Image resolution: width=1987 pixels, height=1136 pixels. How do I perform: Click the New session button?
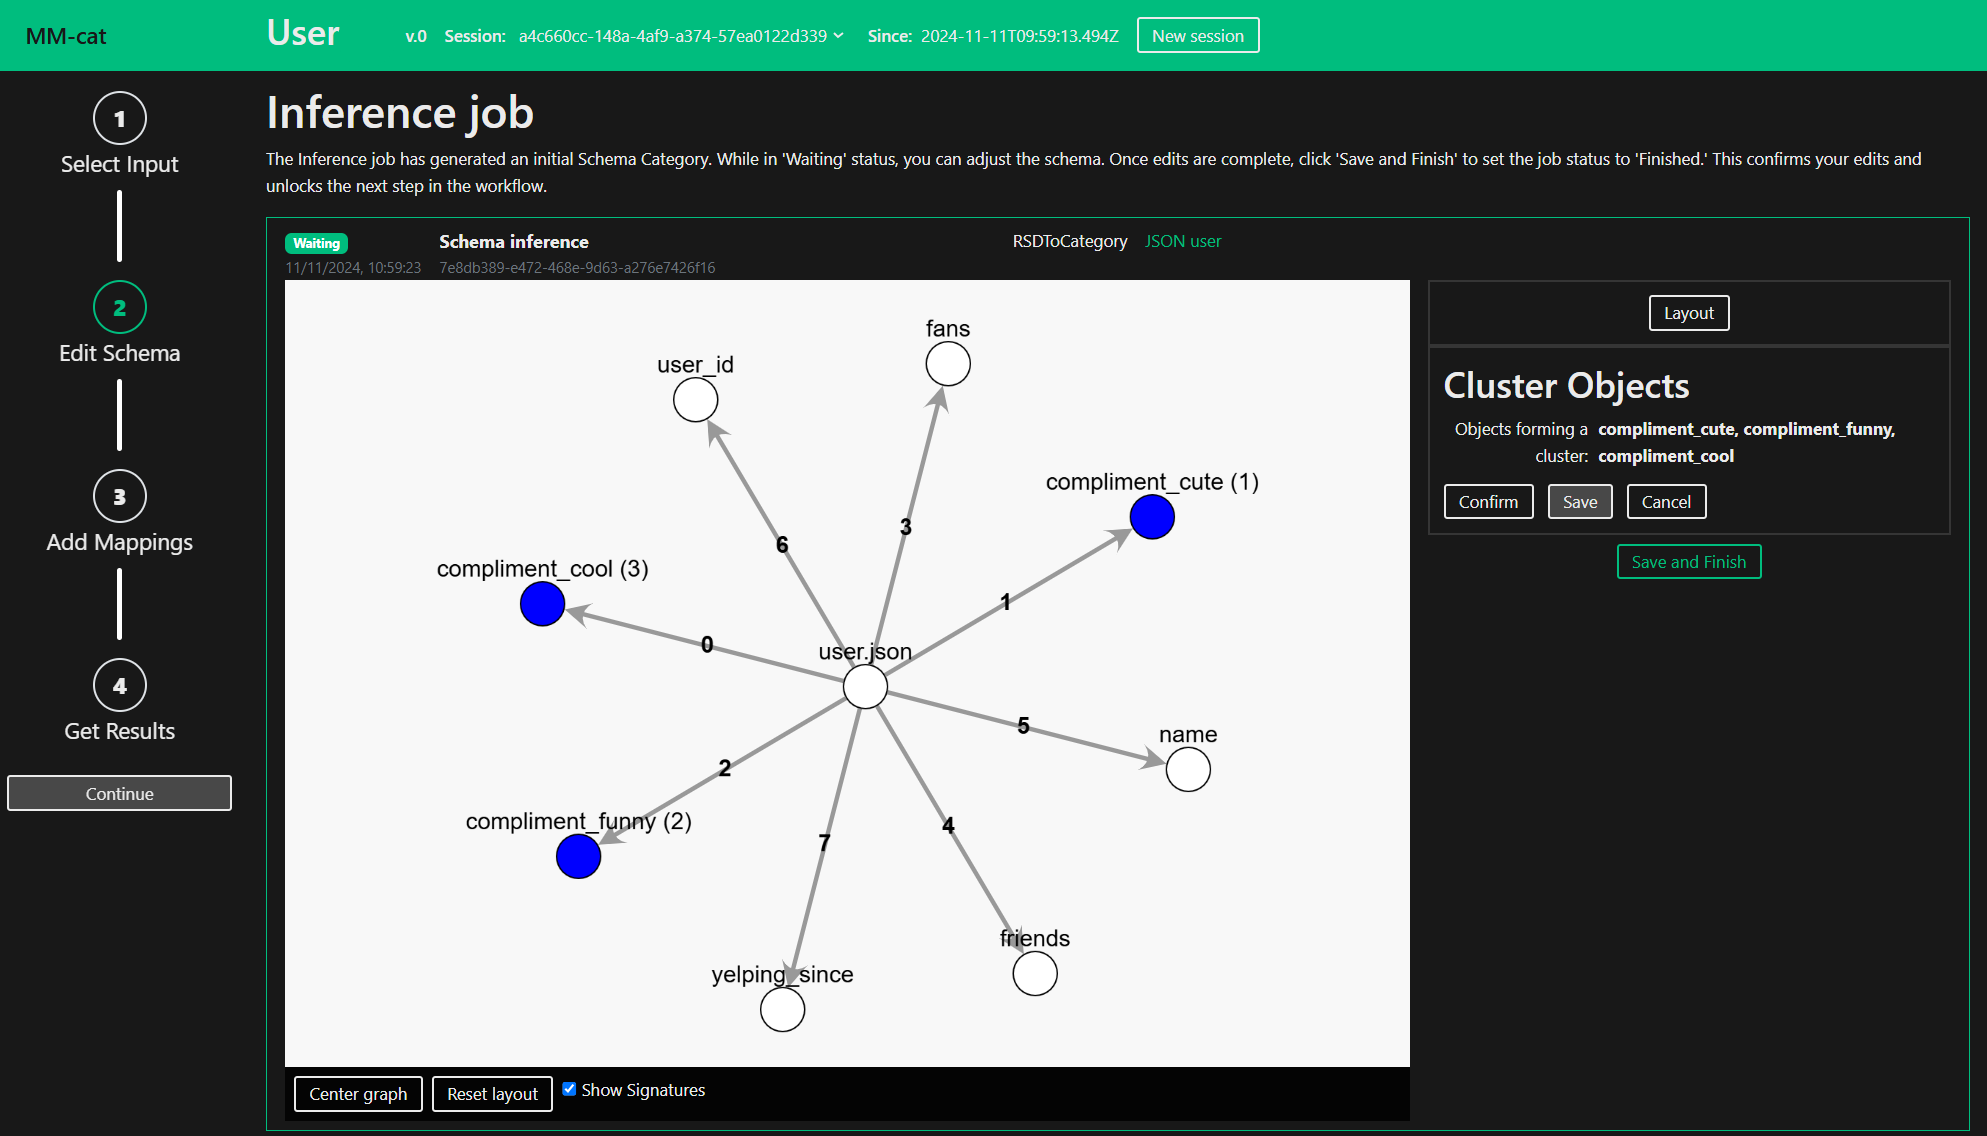pos(1198,36)
